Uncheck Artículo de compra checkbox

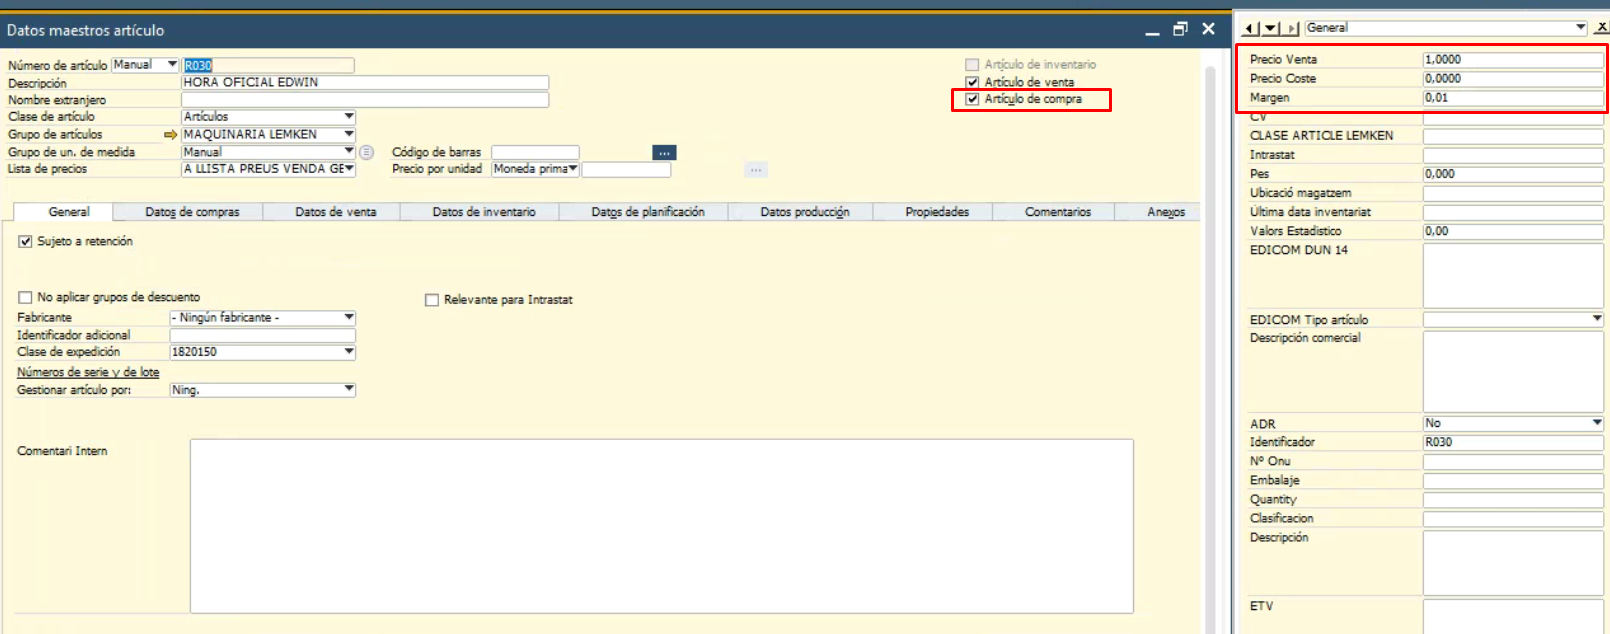(x=972, y=99)
